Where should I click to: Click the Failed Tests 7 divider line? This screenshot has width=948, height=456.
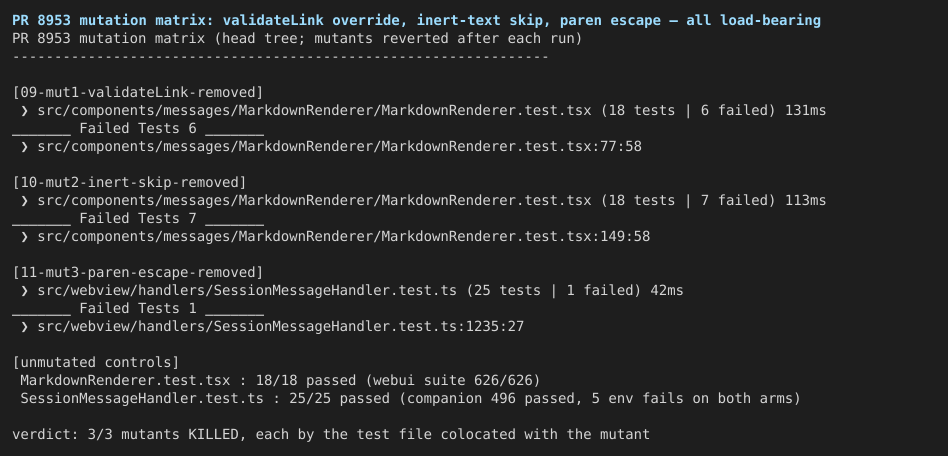pyautogui.click(x=138, y=218)
